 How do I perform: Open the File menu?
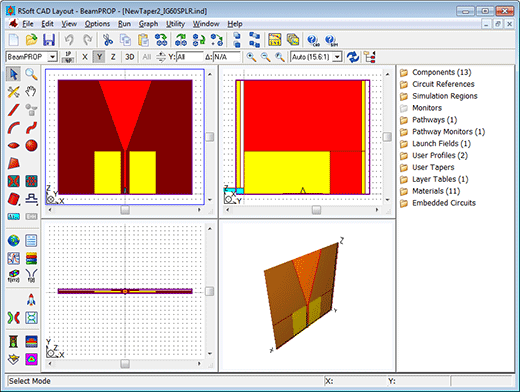coord(28,24)
